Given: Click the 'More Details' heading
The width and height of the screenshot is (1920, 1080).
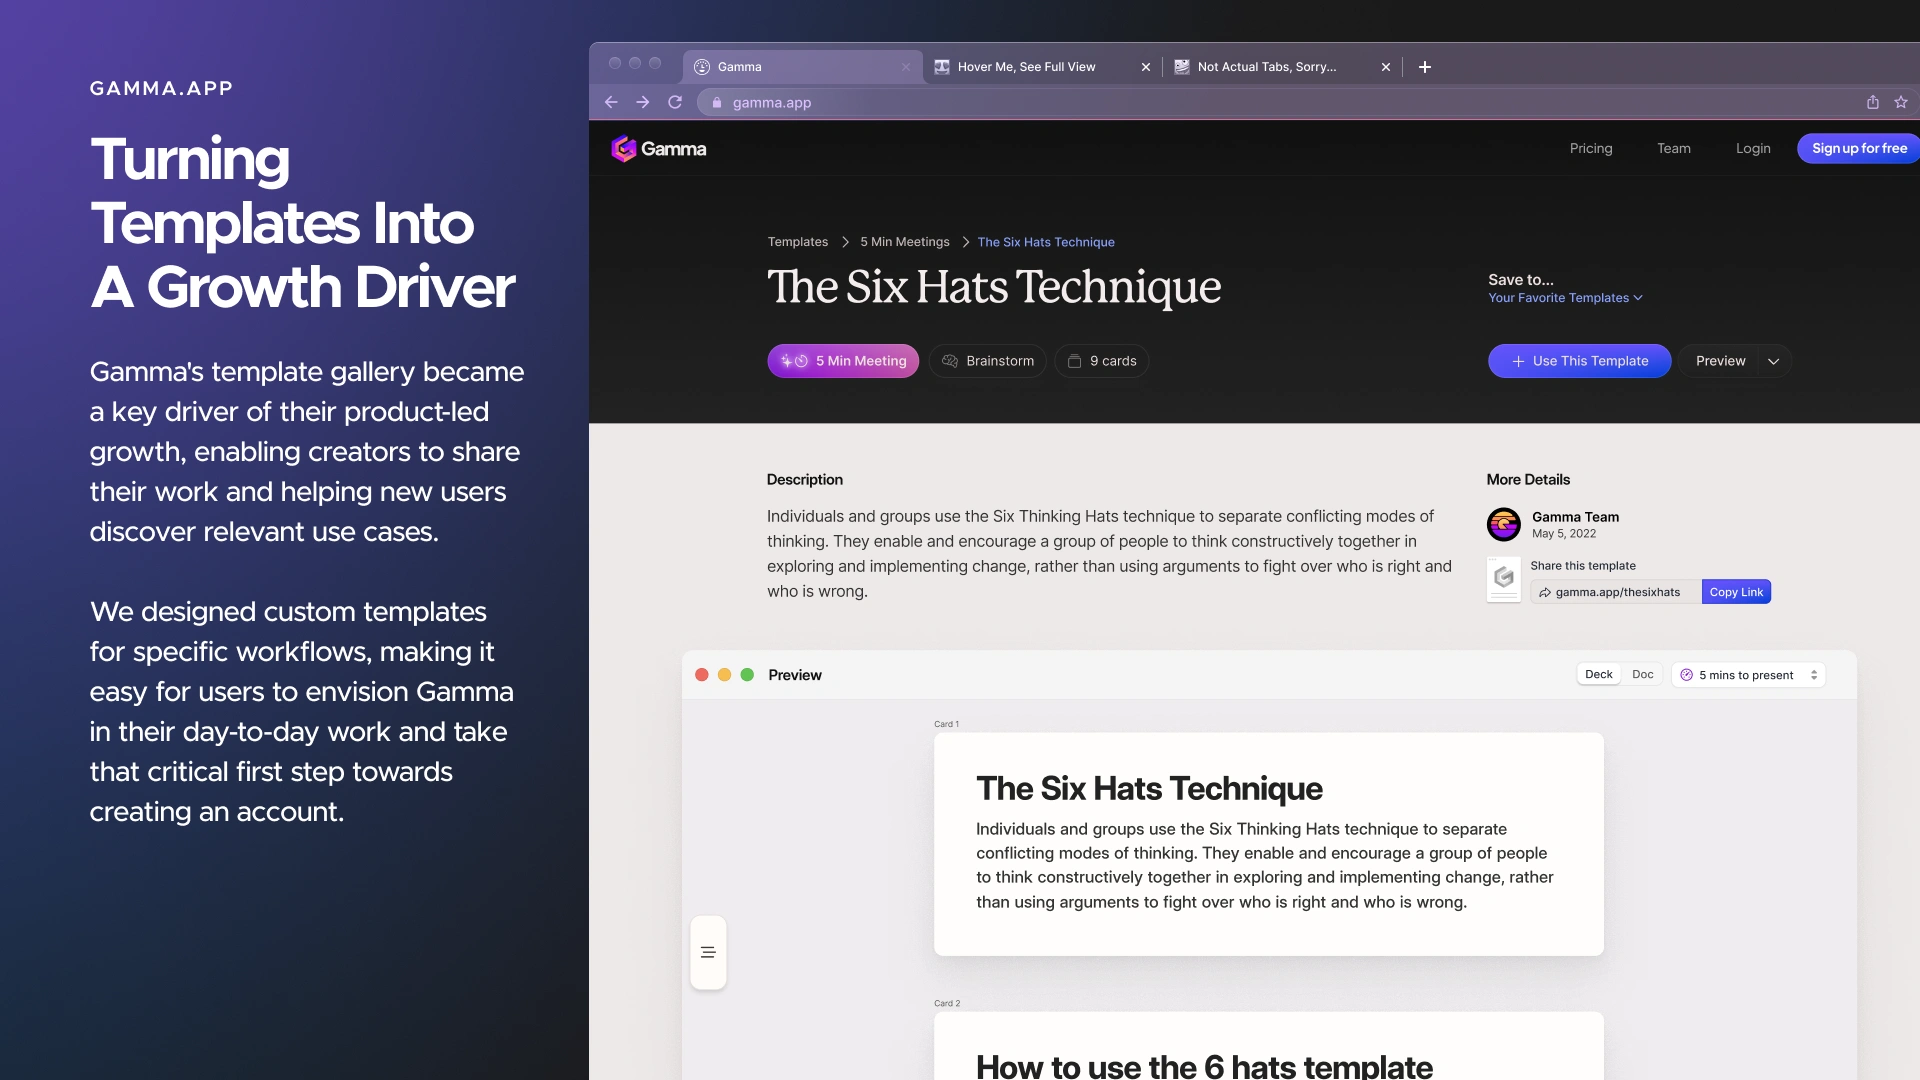Looking at the screenshot, I should [x=1528, y=480].
